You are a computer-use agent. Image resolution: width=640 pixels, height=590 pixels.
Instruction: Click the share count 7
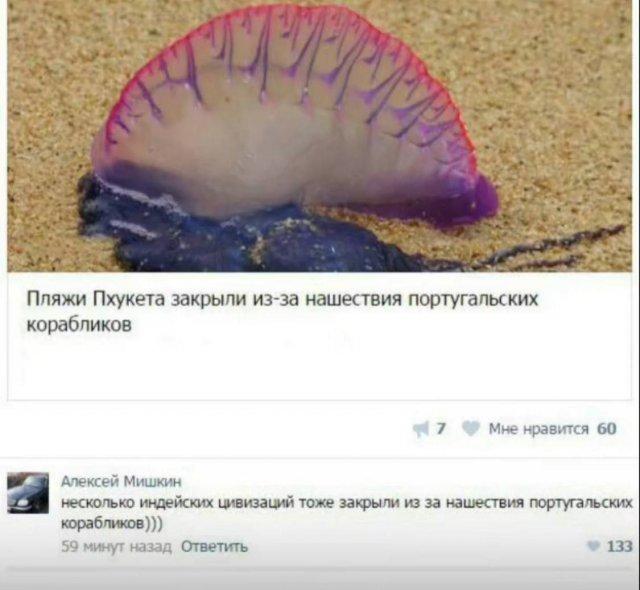tap(441, 429)
